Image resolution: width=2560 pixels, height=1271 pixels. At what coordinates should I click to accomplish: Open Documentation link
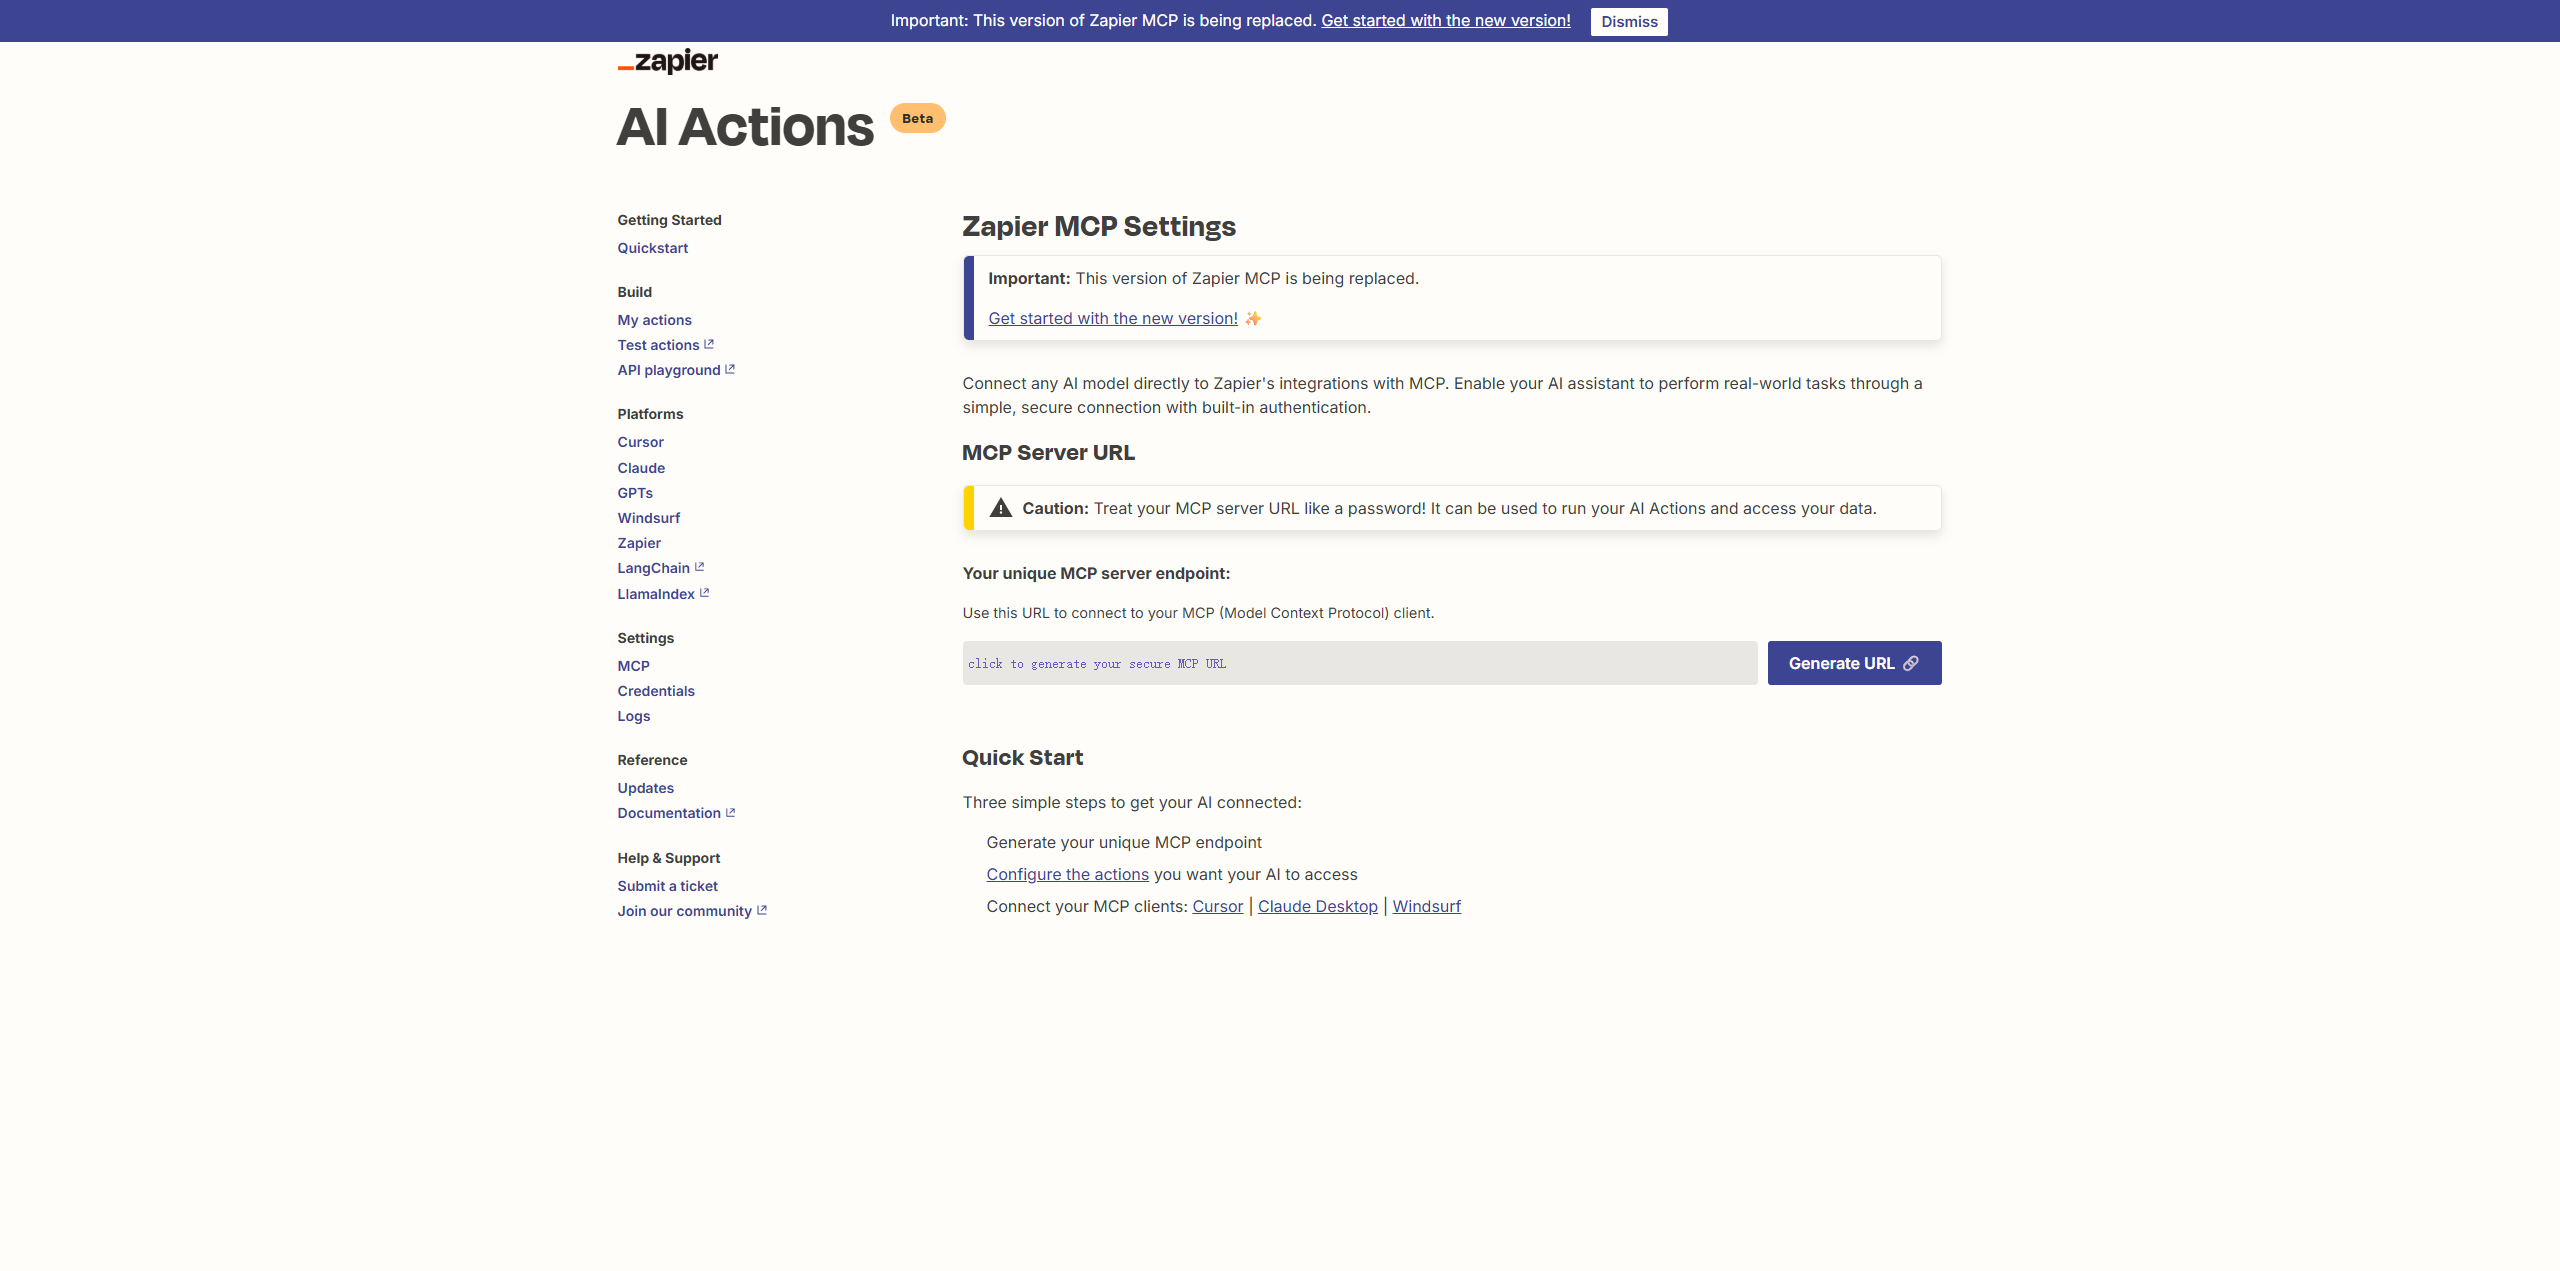point(668,813)
